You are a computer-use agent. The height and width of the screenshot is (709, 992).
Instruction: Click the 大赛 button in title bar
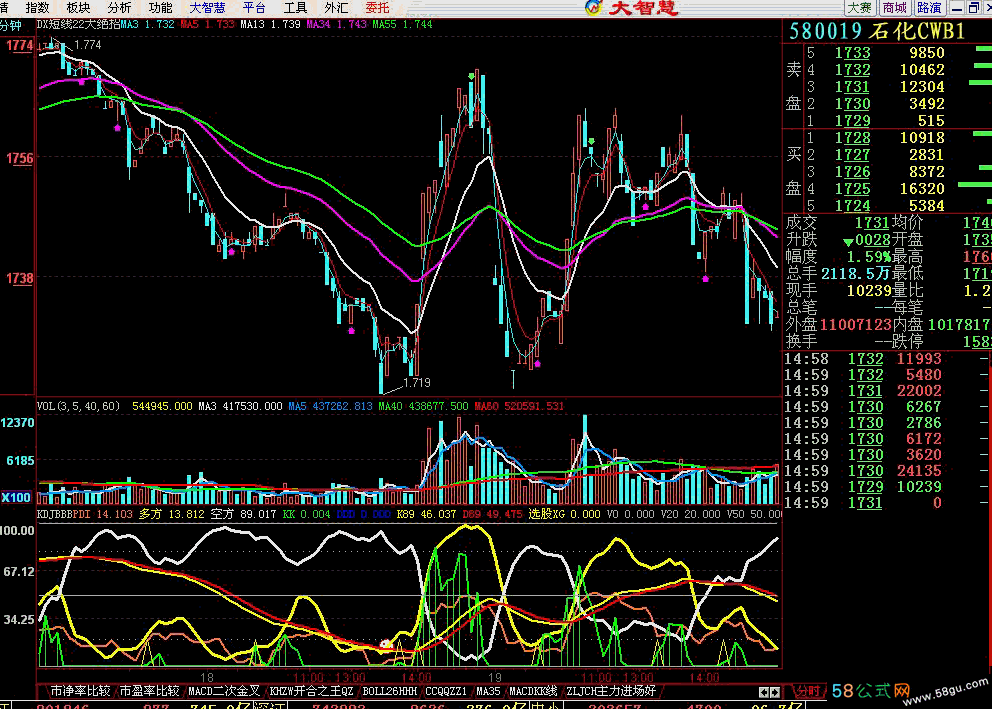pos(860,8)
